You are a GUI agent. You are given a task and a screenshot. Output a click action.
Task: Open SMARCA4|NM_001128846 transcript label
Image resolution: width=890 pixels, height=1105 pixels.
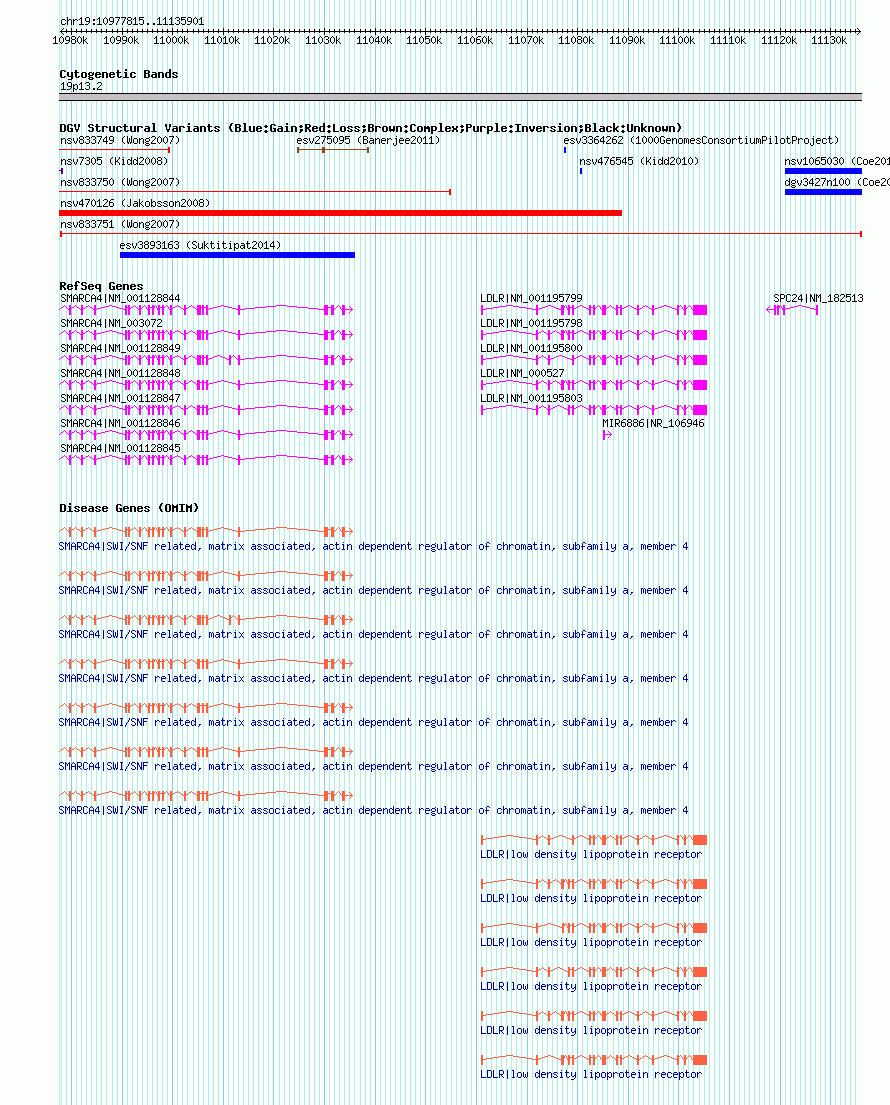pos(120,424)
